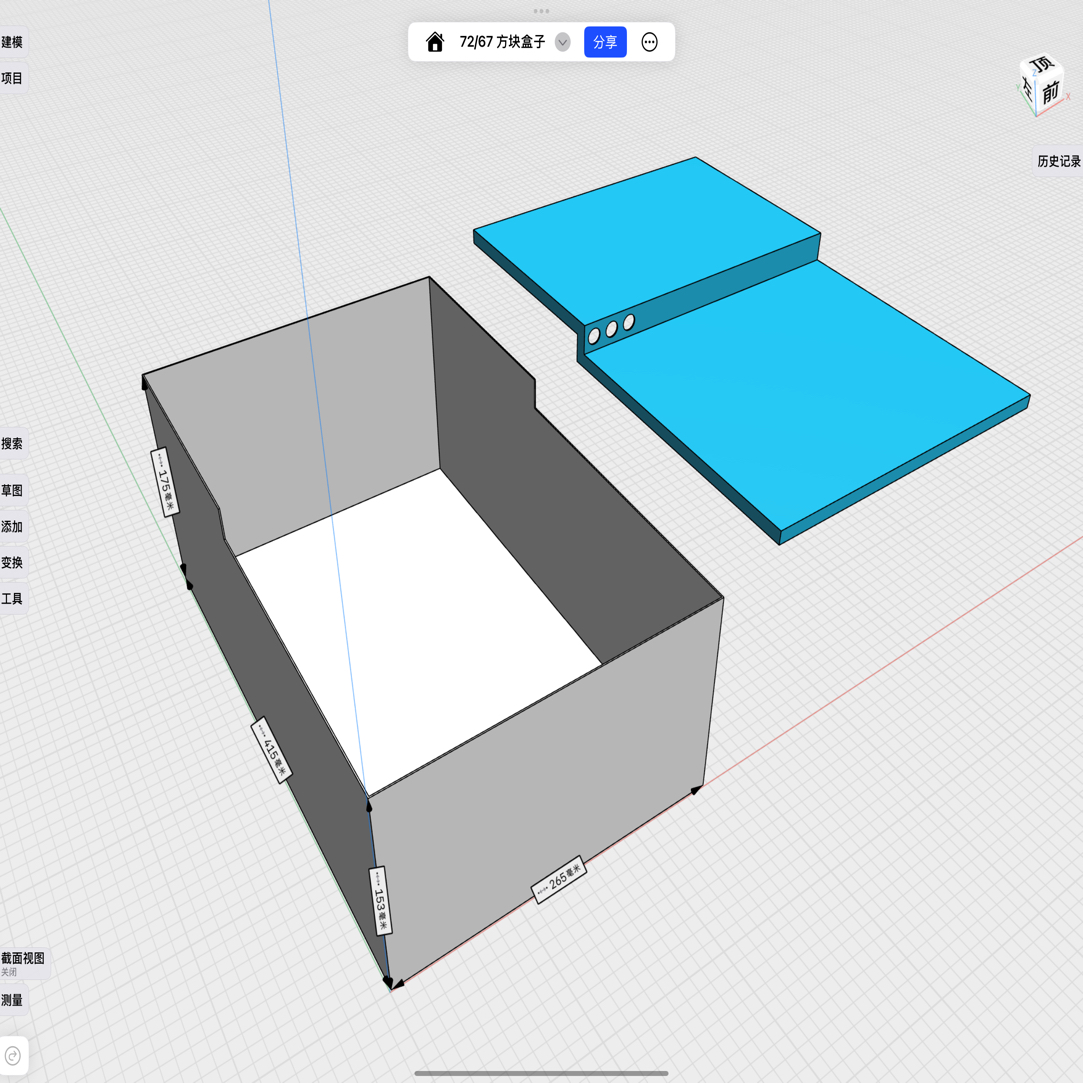
Task: Open the 添加 add menu
Action: (12, 526)
